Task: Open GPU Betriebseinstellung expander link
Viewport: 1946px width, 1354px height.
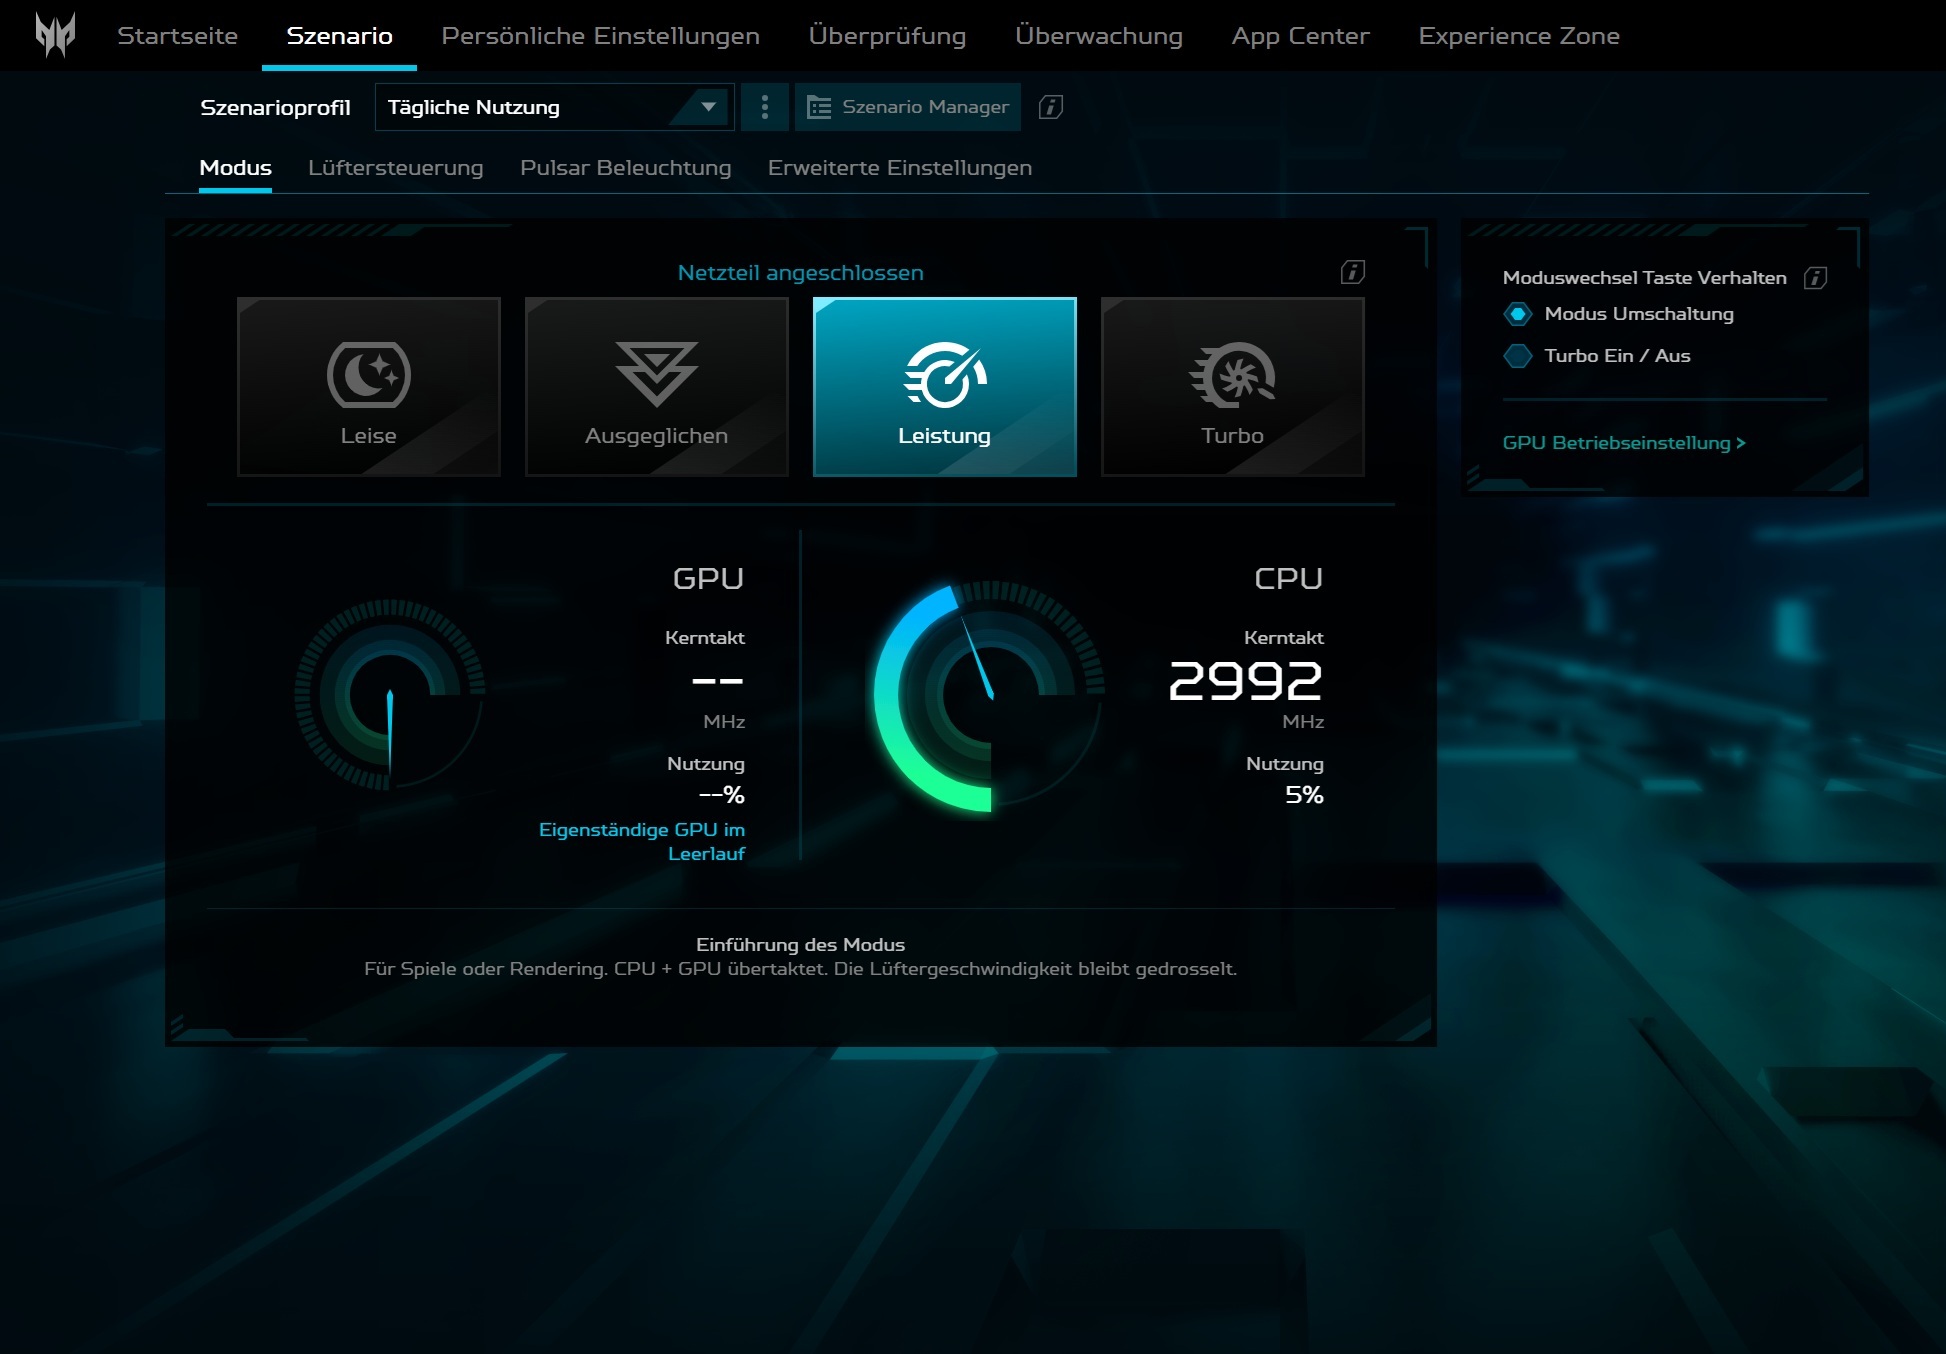Action: pos(1623,443)
